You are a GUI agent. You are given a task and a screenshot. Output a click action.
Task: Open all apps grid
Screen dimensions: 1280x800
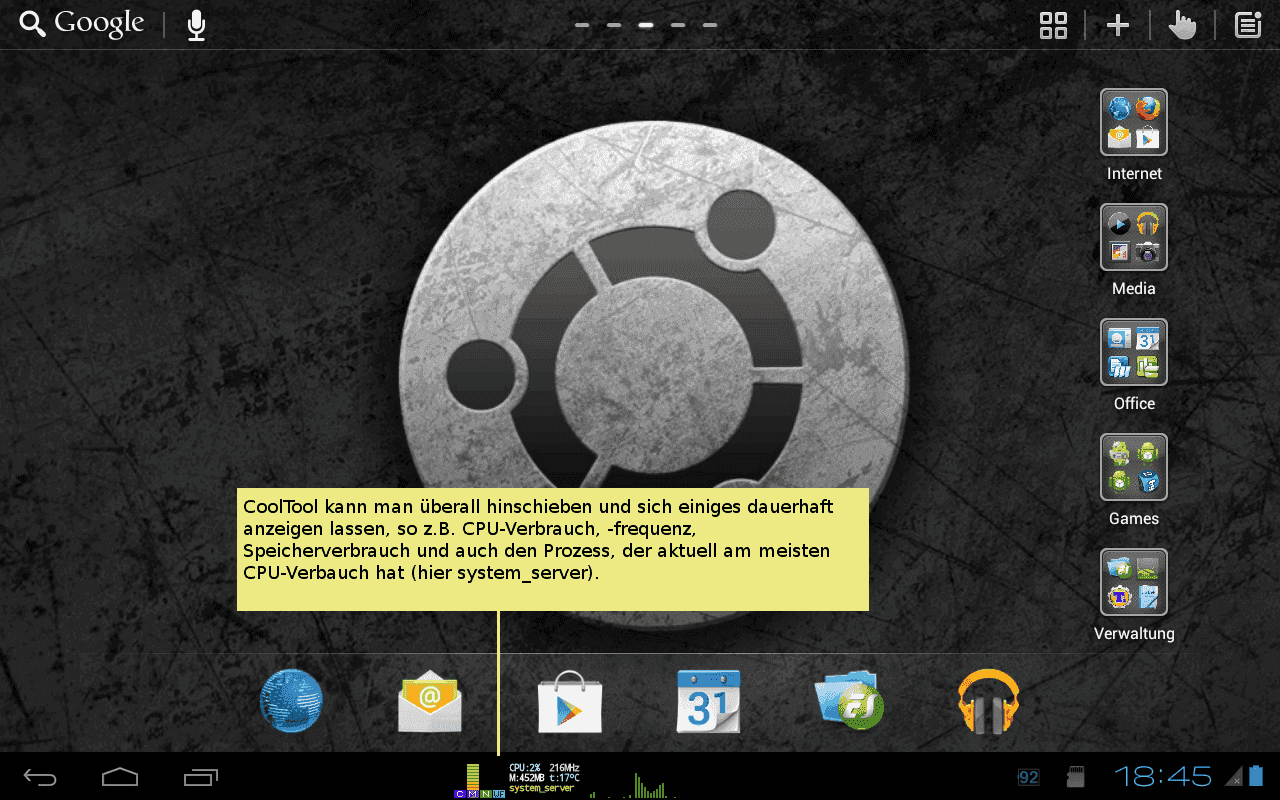(1053, 25)
